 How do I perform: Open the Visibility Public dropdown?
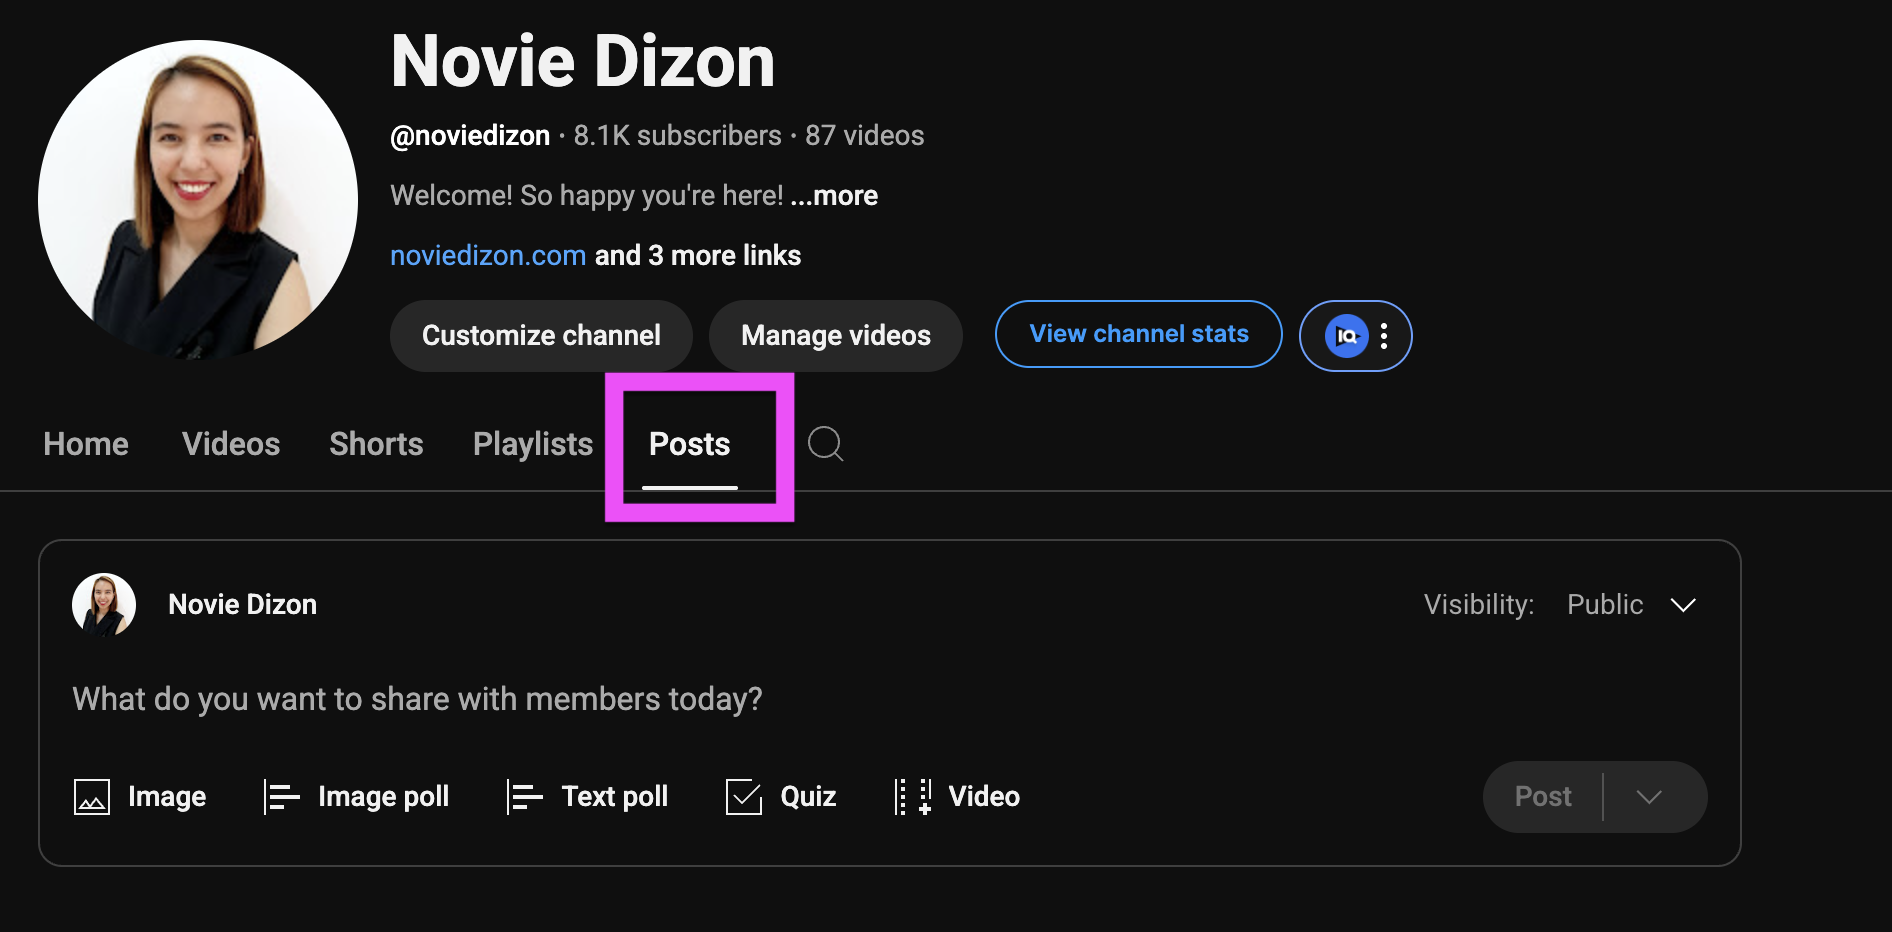[1631, 605]
